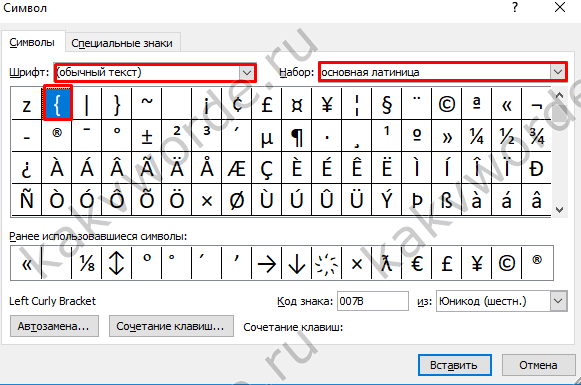581x385 pixels.
Task: Pick the yen sign ¥ in the main grid
Action: (327, 104)
